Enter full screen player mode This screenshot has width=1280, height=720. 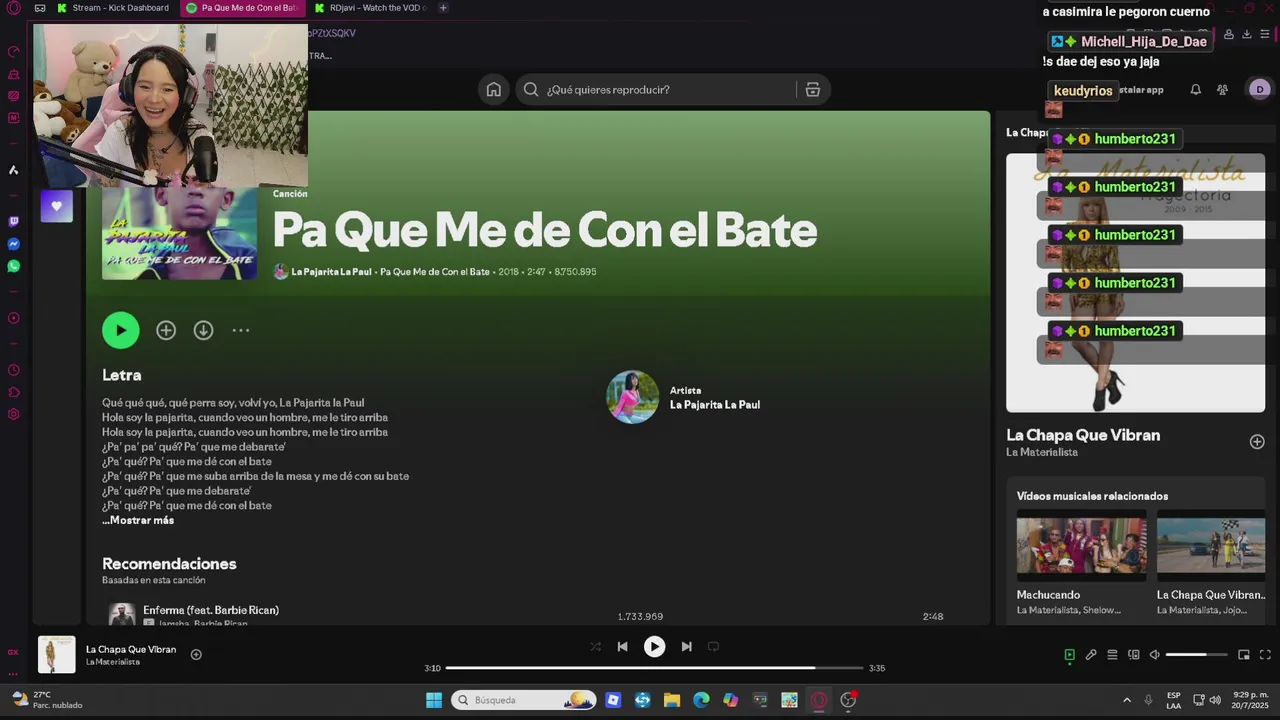[1265, 655]
